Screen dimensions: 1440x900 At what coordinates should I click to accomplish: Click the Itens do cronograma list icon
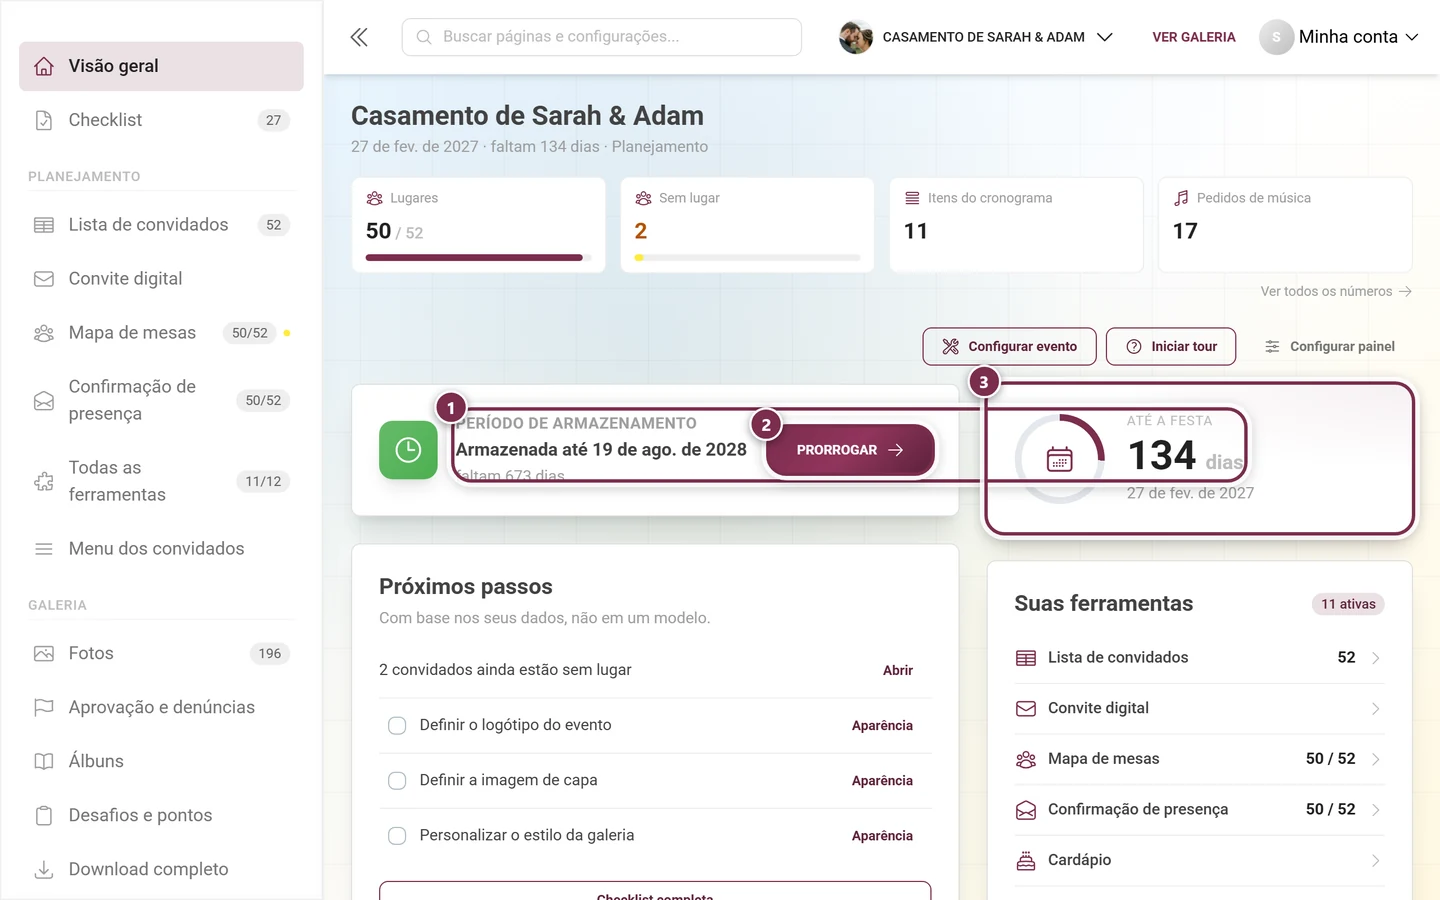tap(912, 198)
